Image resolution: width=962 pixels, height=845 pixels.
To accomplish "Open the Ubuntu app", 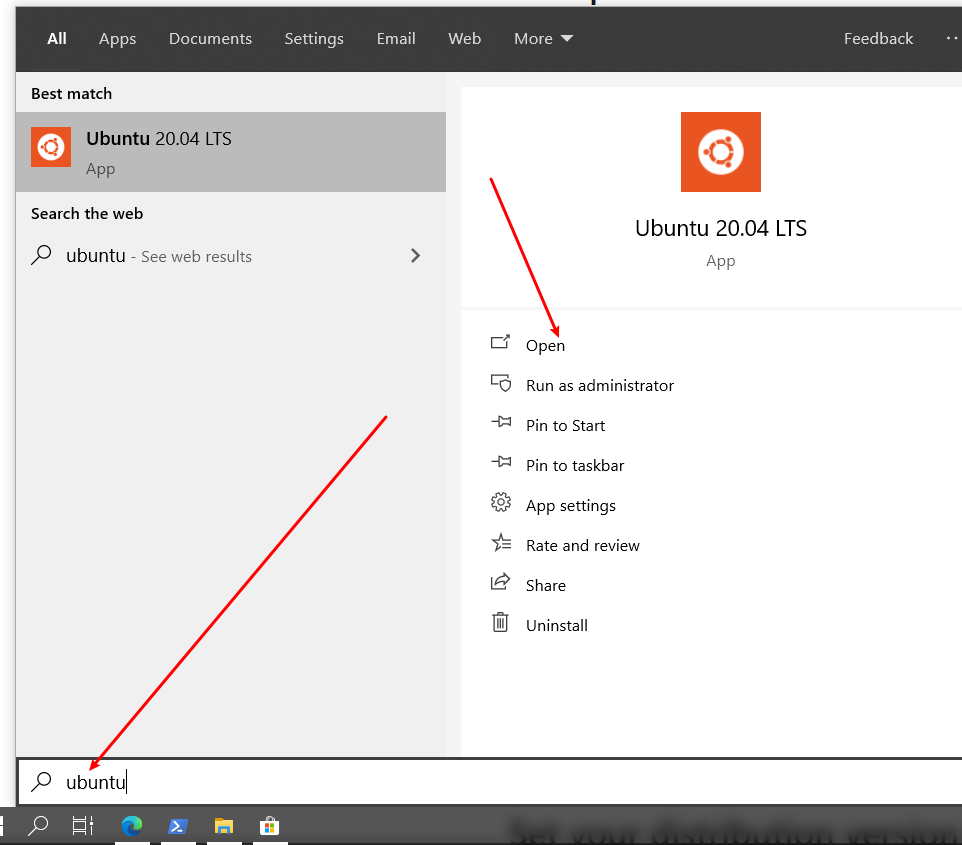I will (x=545, y=345).
